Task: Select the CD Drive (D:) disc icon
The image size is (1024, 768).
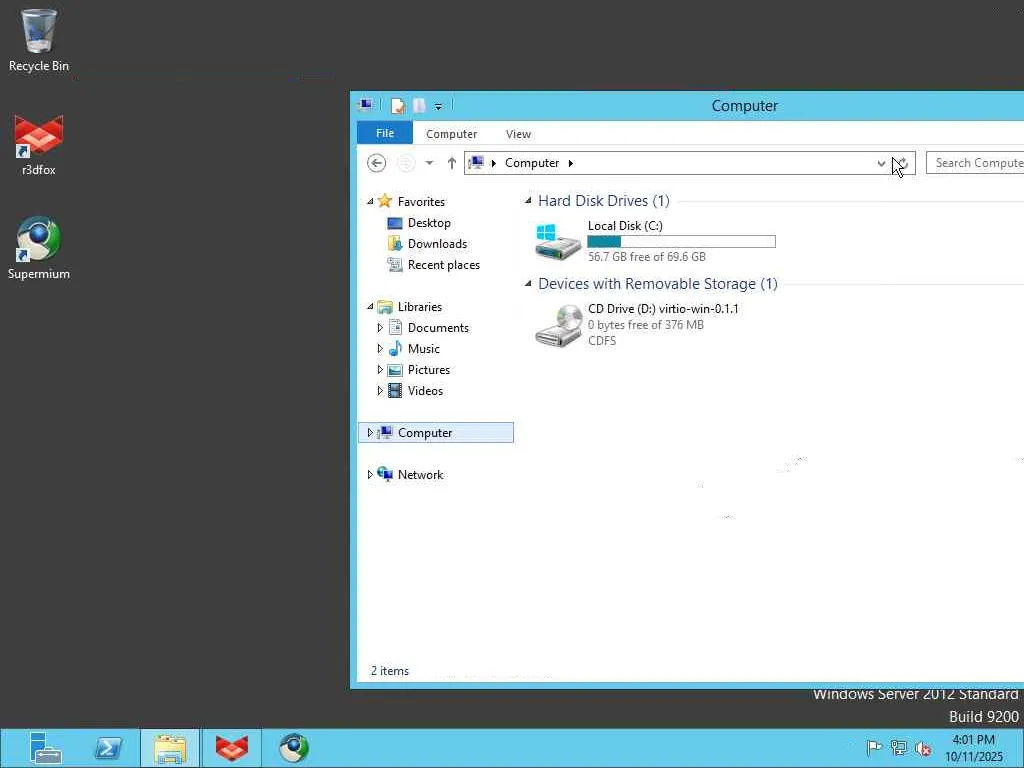Action: point(558,325)
